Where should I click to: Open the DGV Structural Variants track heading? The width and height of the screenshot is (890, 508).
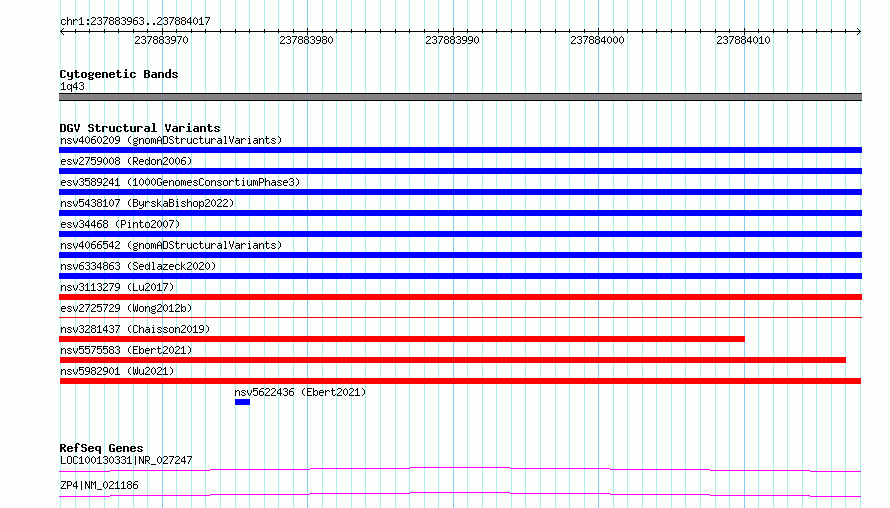pos(140,128)
